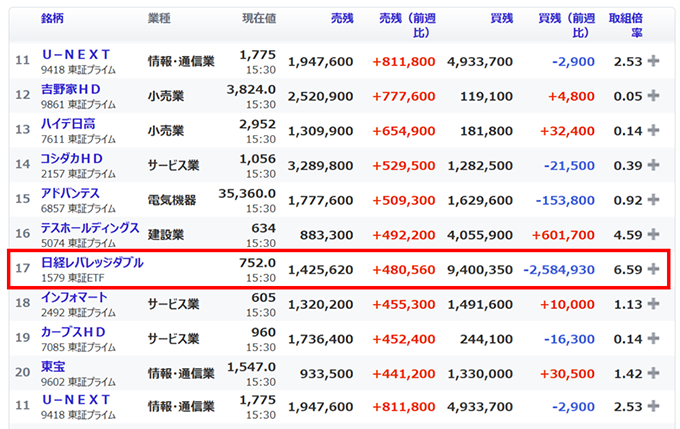Open the 日経レバレッジダブル ETF link

tap(92, 263)
